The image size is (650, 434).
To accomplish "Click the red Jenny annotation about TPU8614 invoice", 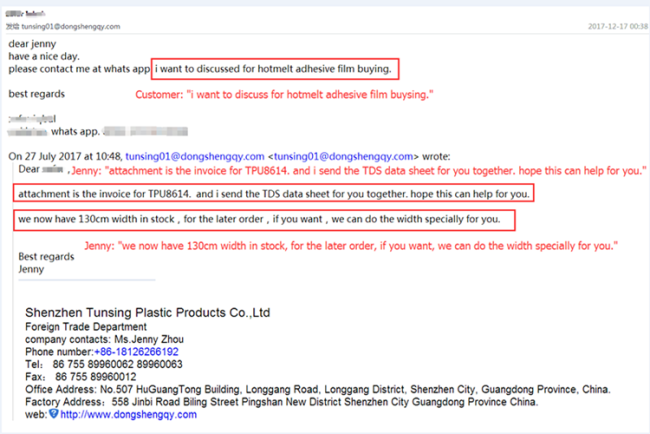I will [360, 171].
